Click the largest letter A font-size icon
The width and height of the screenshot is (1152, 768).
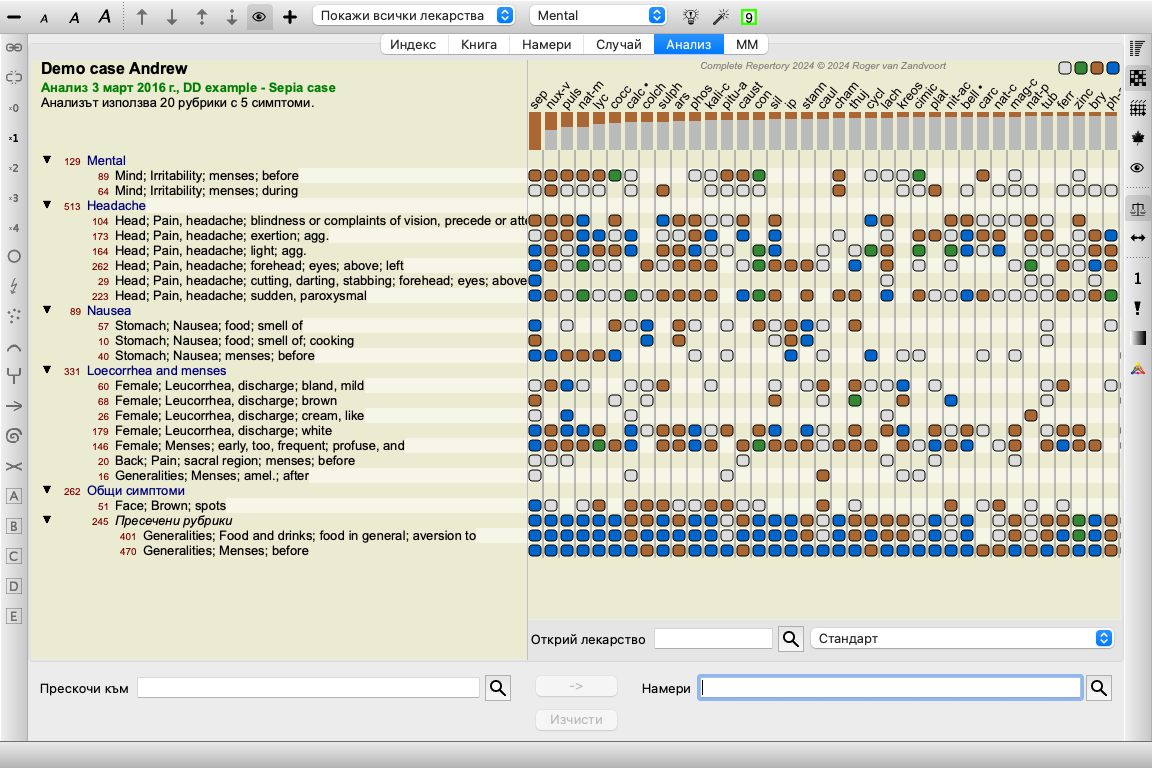[104, 16]
